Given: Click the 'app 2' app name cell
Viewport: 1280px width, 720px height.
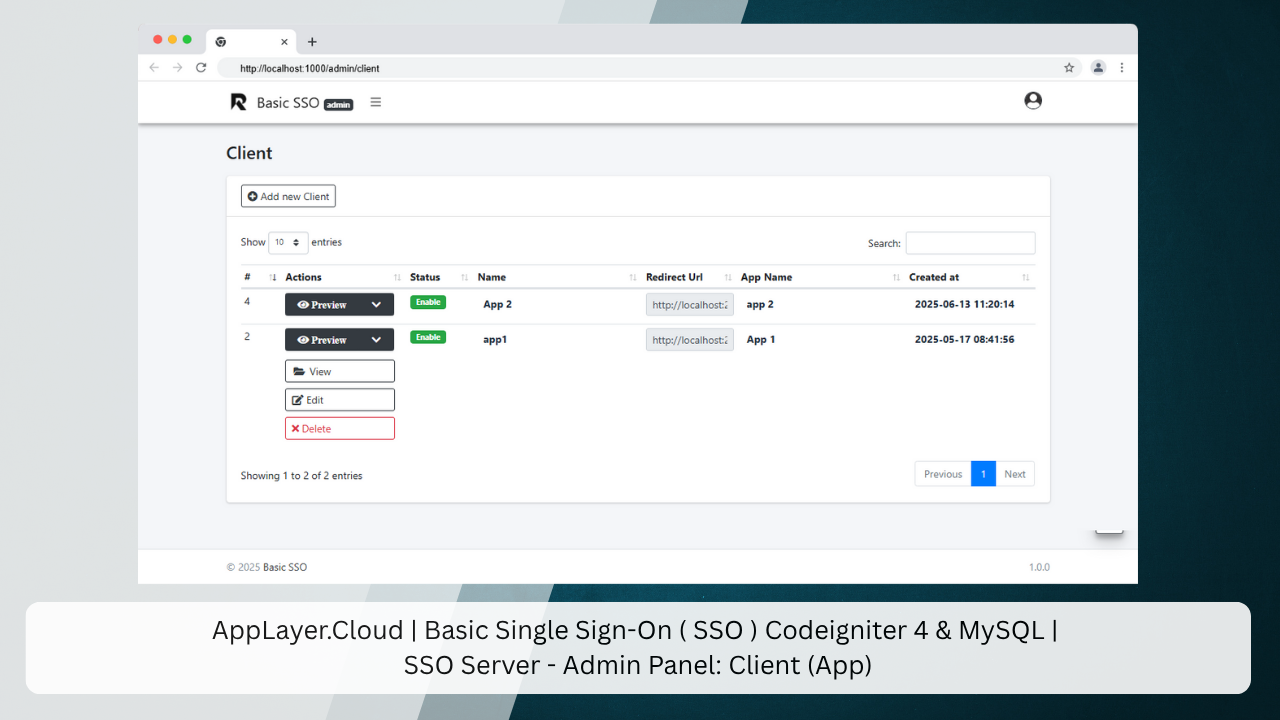Looking at the screenshot, I should point(760,304).
